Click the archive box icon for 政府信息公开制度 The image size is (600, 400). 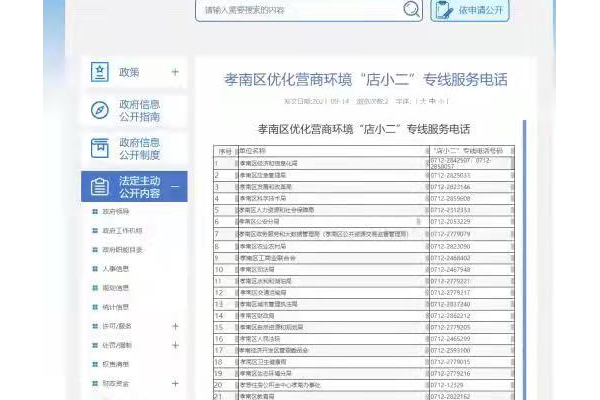(x=100, y=148)
